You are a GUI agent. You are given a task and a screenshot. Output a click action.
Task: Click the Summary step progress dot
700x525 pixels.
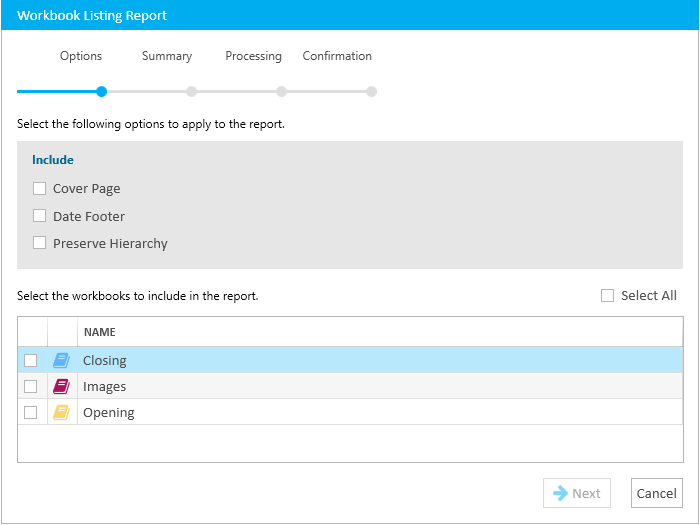pos(192,92)
